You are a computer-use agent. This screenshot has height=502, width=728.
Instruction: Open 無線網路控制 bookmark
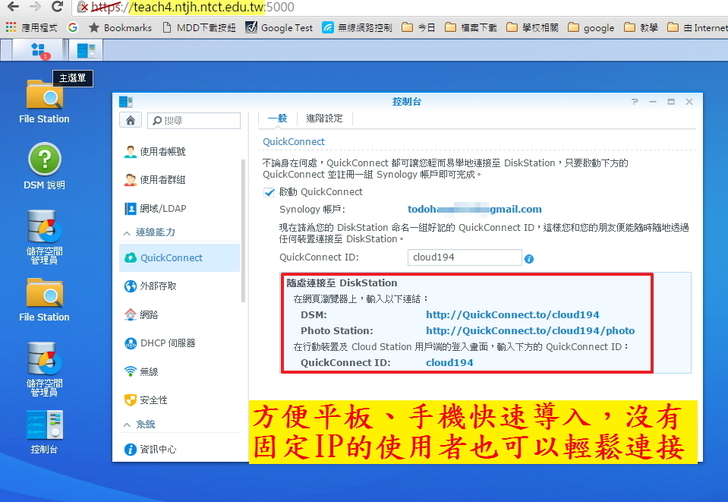point(357,28)
